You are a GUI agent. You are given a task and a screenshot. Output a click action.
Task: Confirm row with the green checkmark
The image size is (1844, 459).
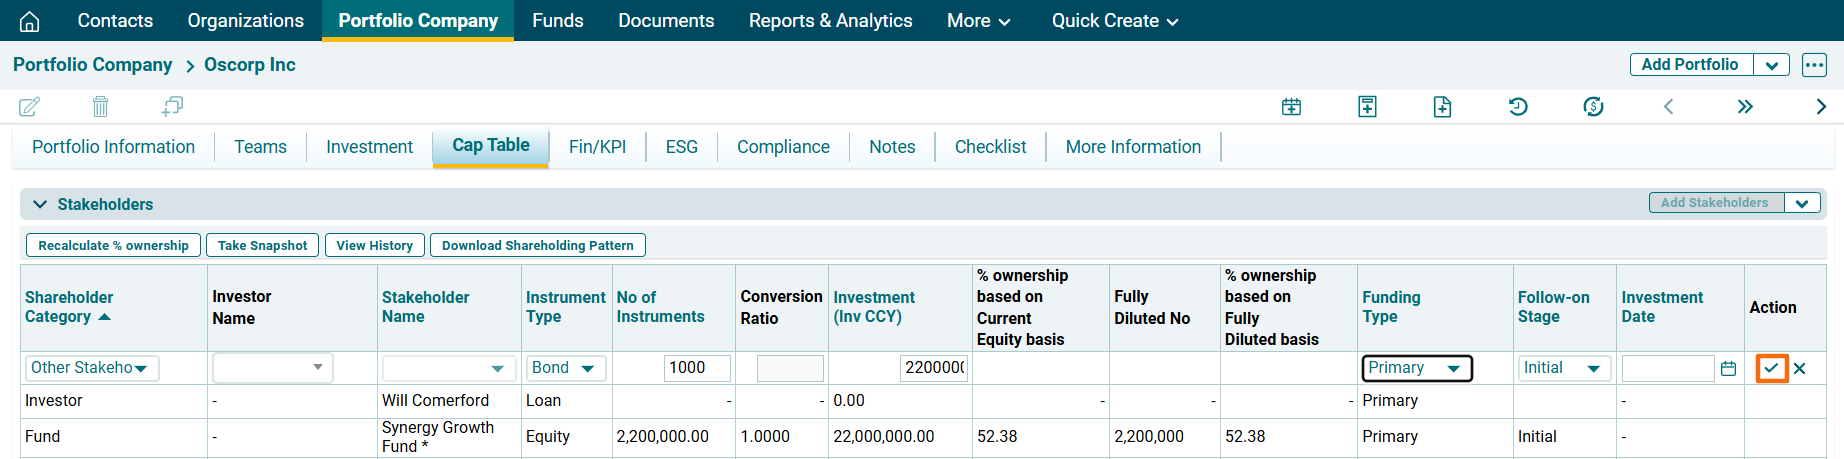pos(1771,368)
